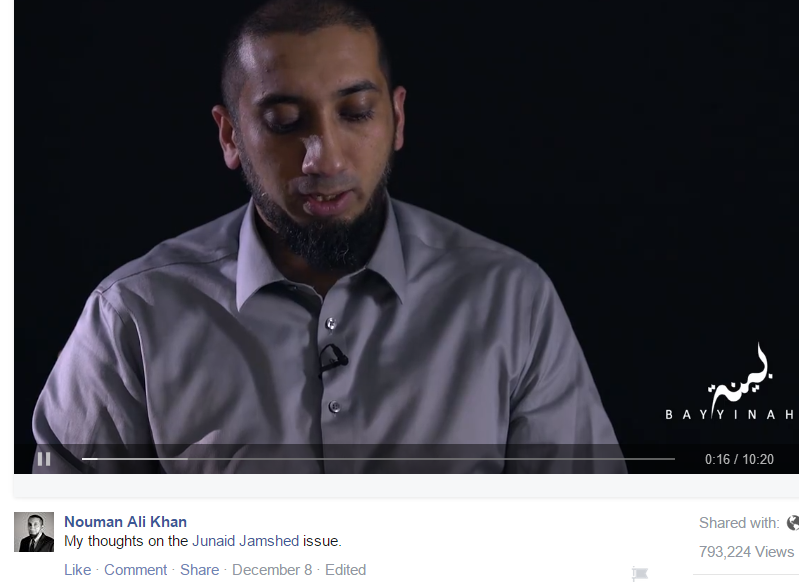Seek to the played portion of the progress bar
Viewport: 799px width, 582px height.
coord(90,459)
